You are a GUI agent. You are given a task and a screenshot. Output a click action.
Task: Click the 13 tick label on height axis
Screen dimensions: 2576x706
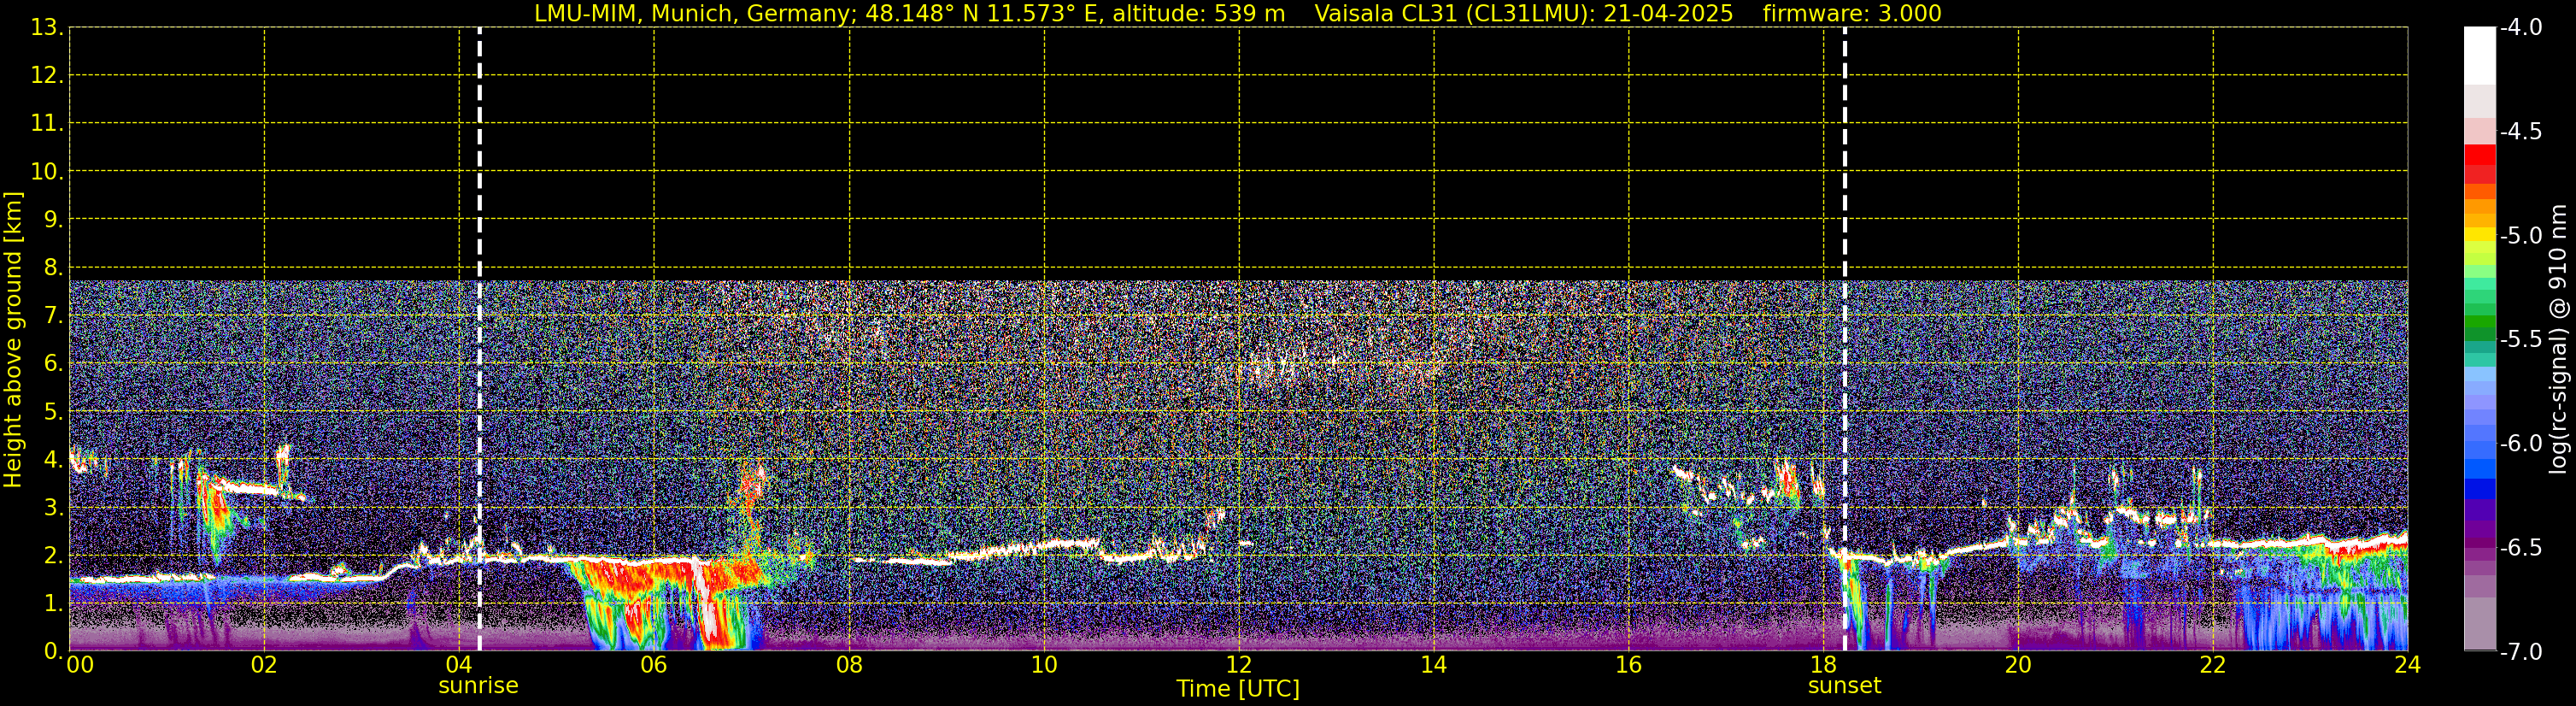(x=46, y=28)
